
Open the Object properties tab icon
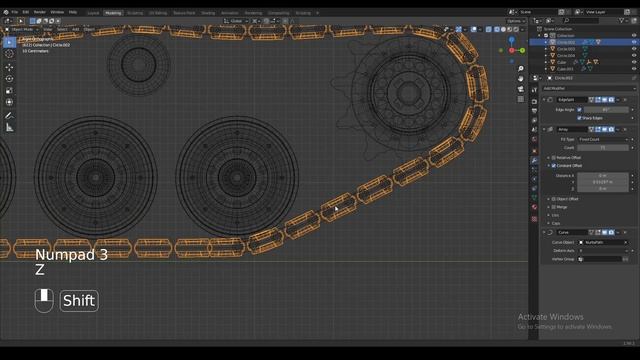point(534,151)
